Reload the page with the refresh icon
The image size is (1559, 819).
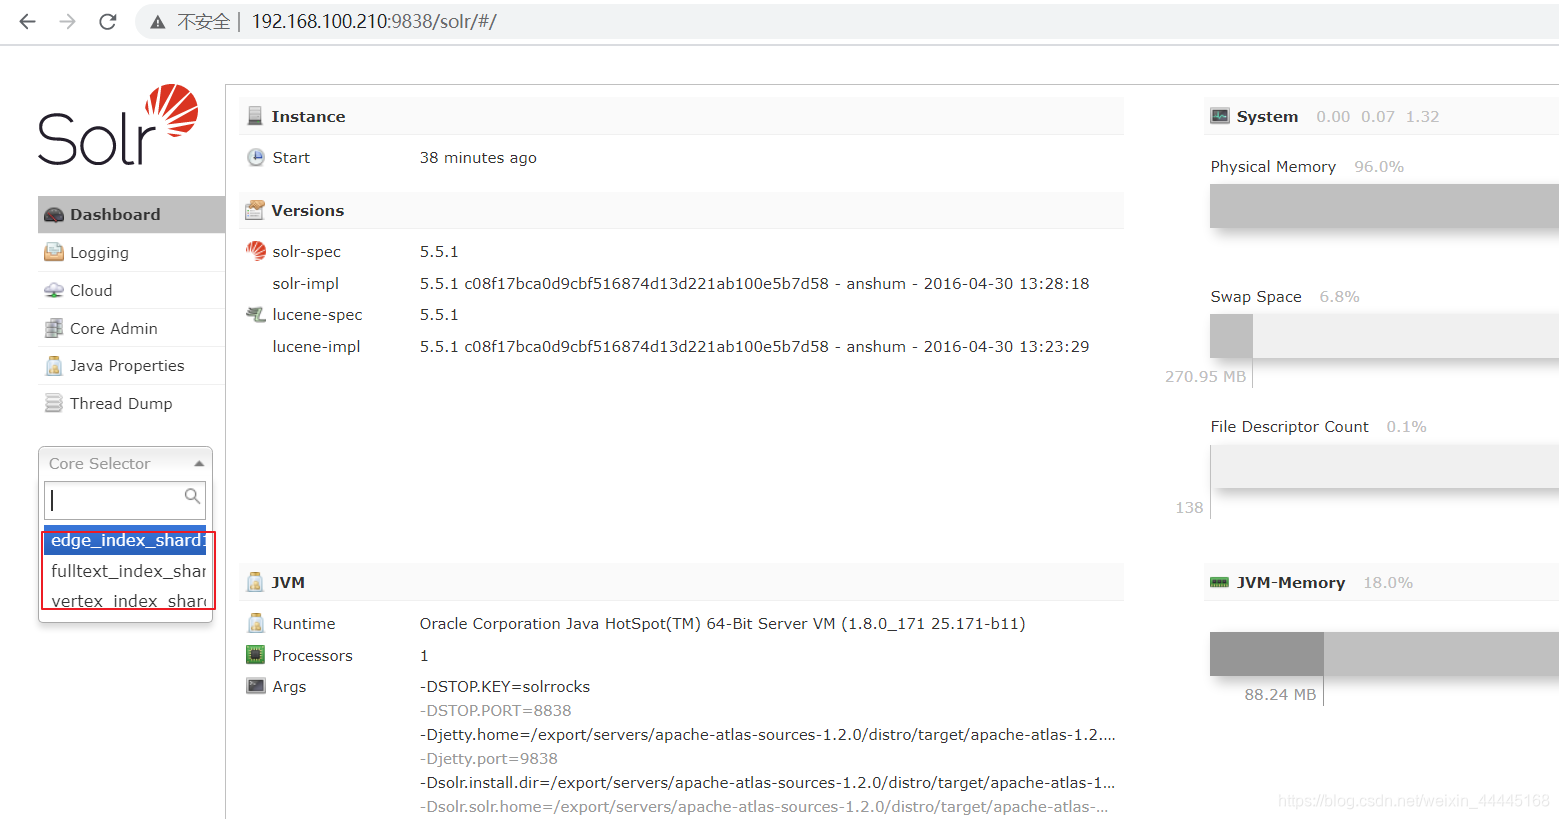[107, 21]
